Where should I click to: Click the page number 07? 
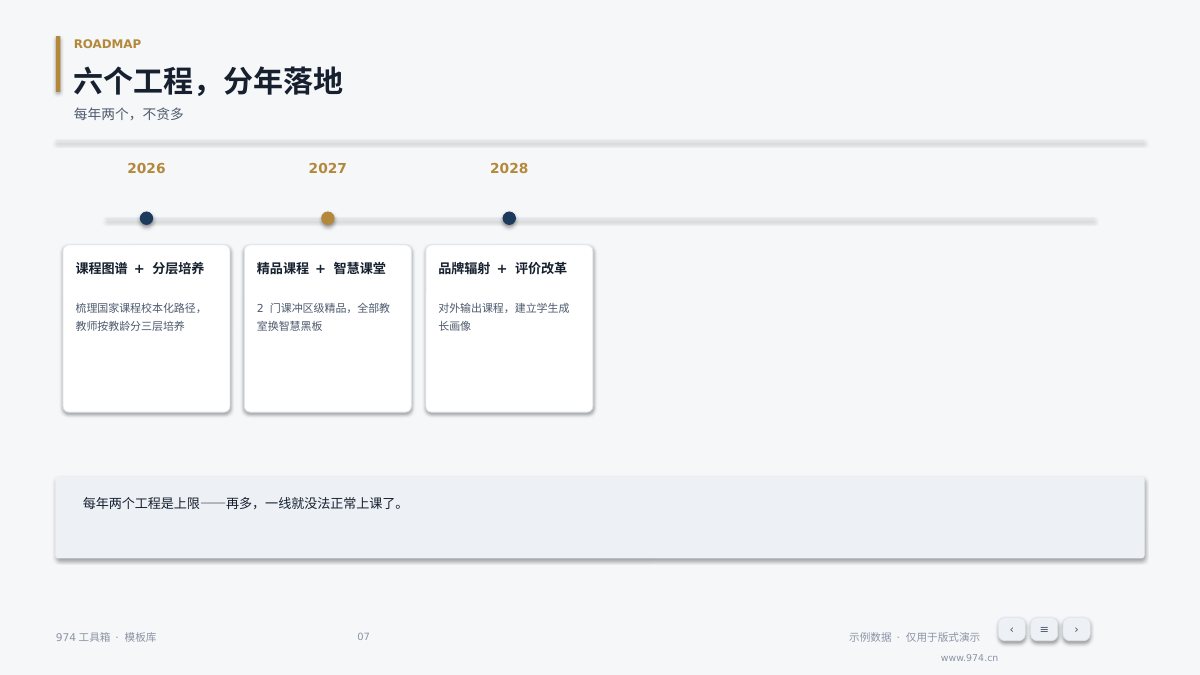click(x=363, y=636)
